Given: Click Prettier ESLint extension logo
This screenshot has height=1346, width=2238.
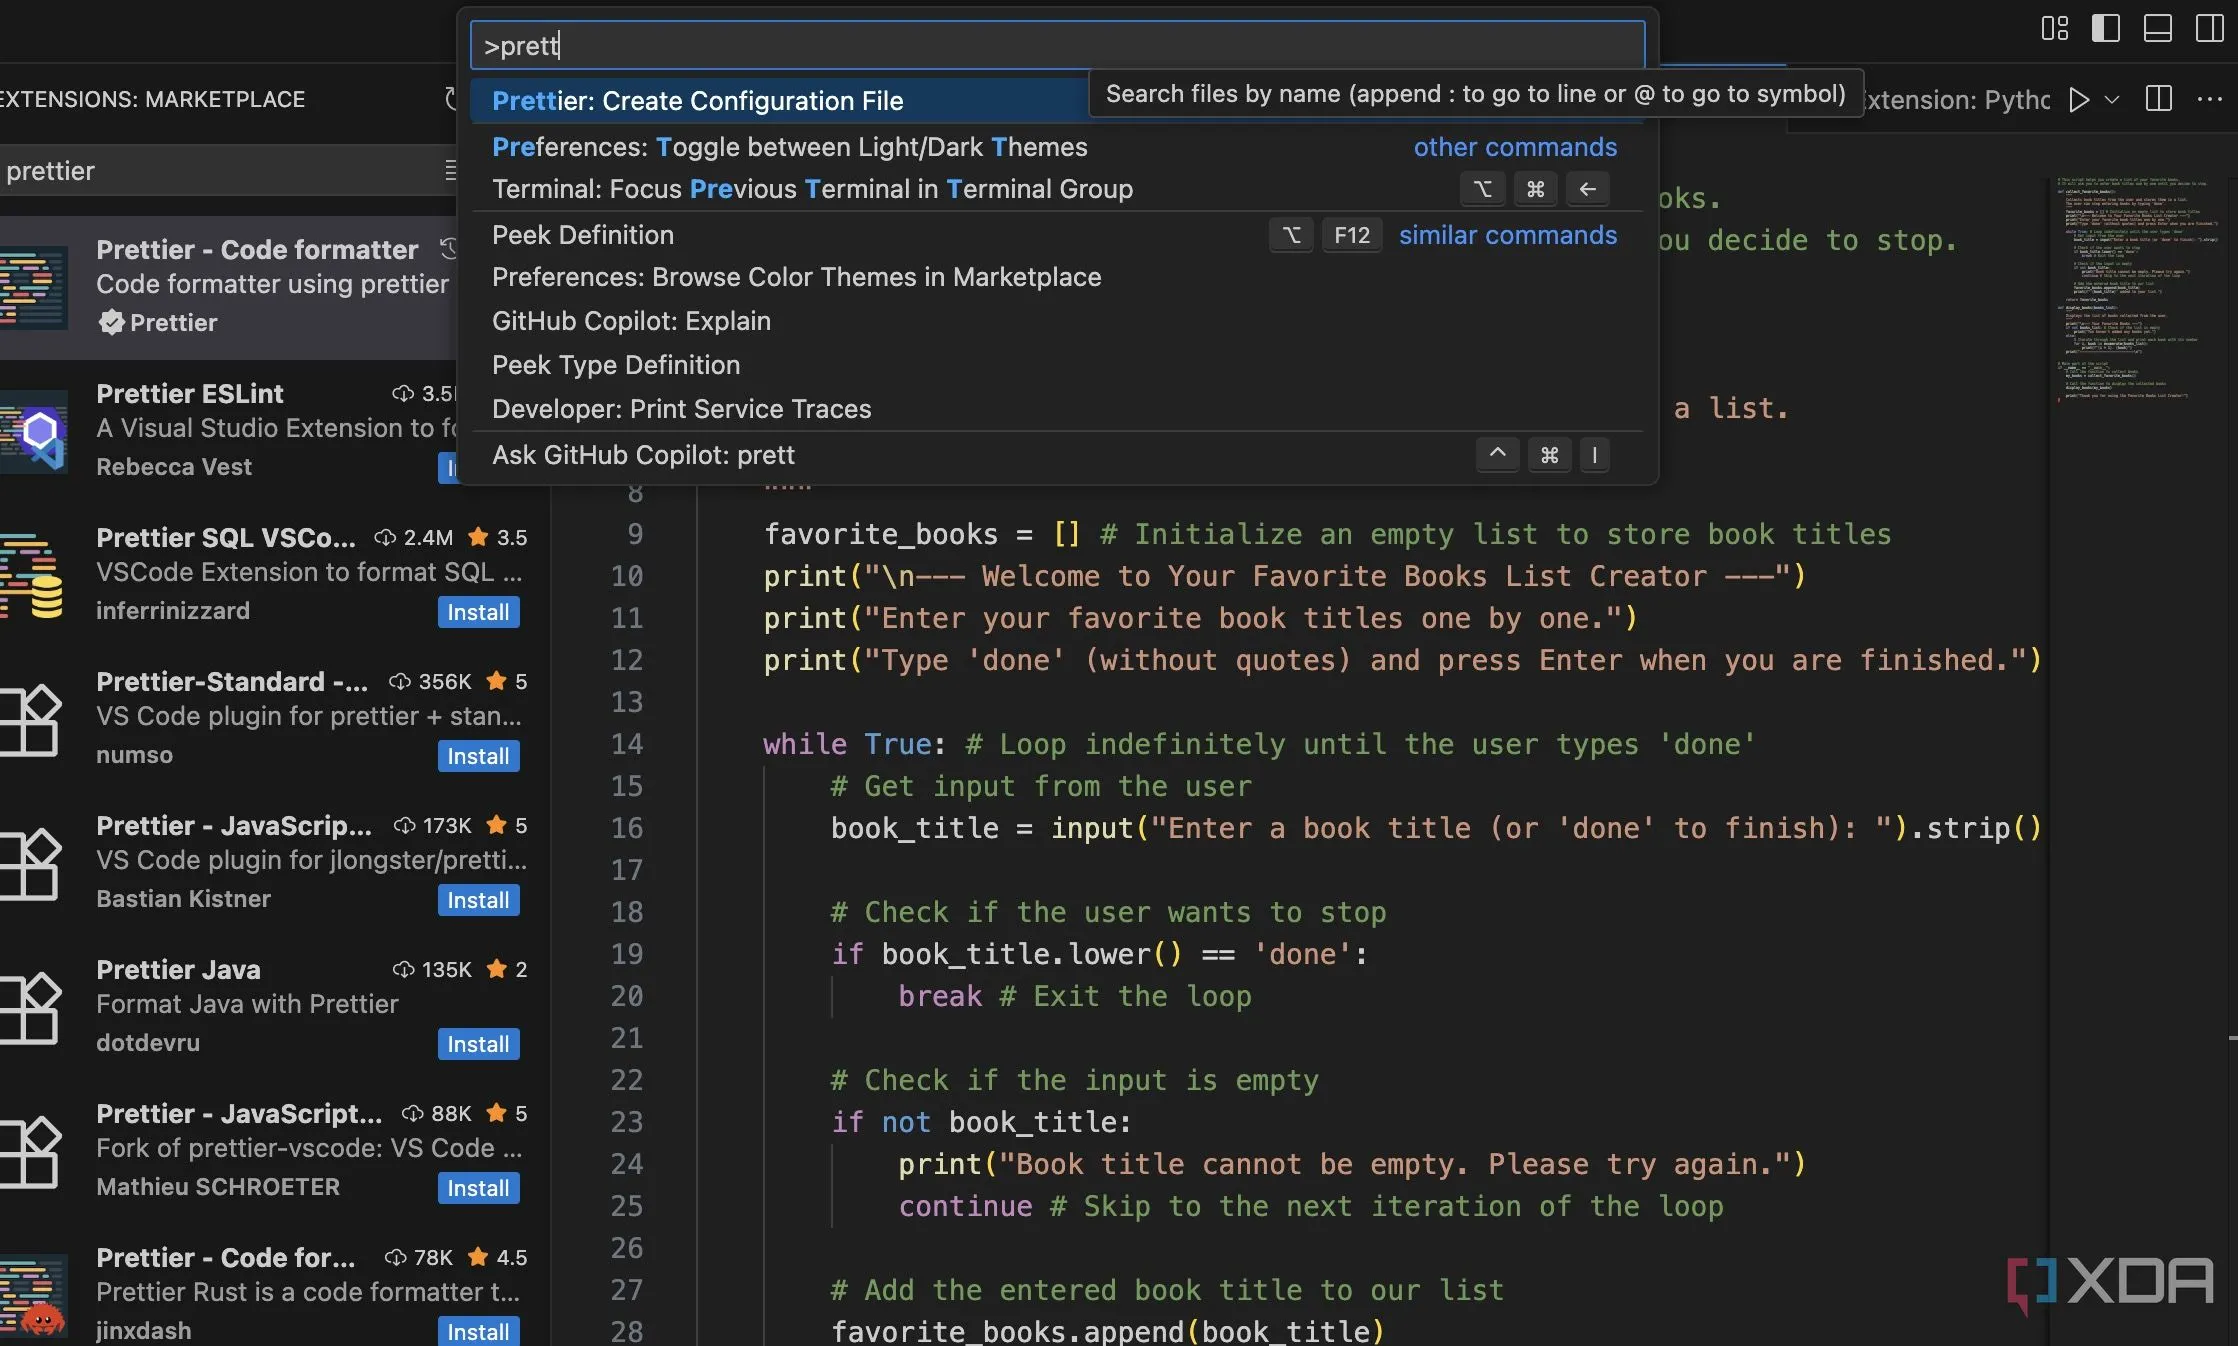Looking at the screenshot, I should click(33, 431).
